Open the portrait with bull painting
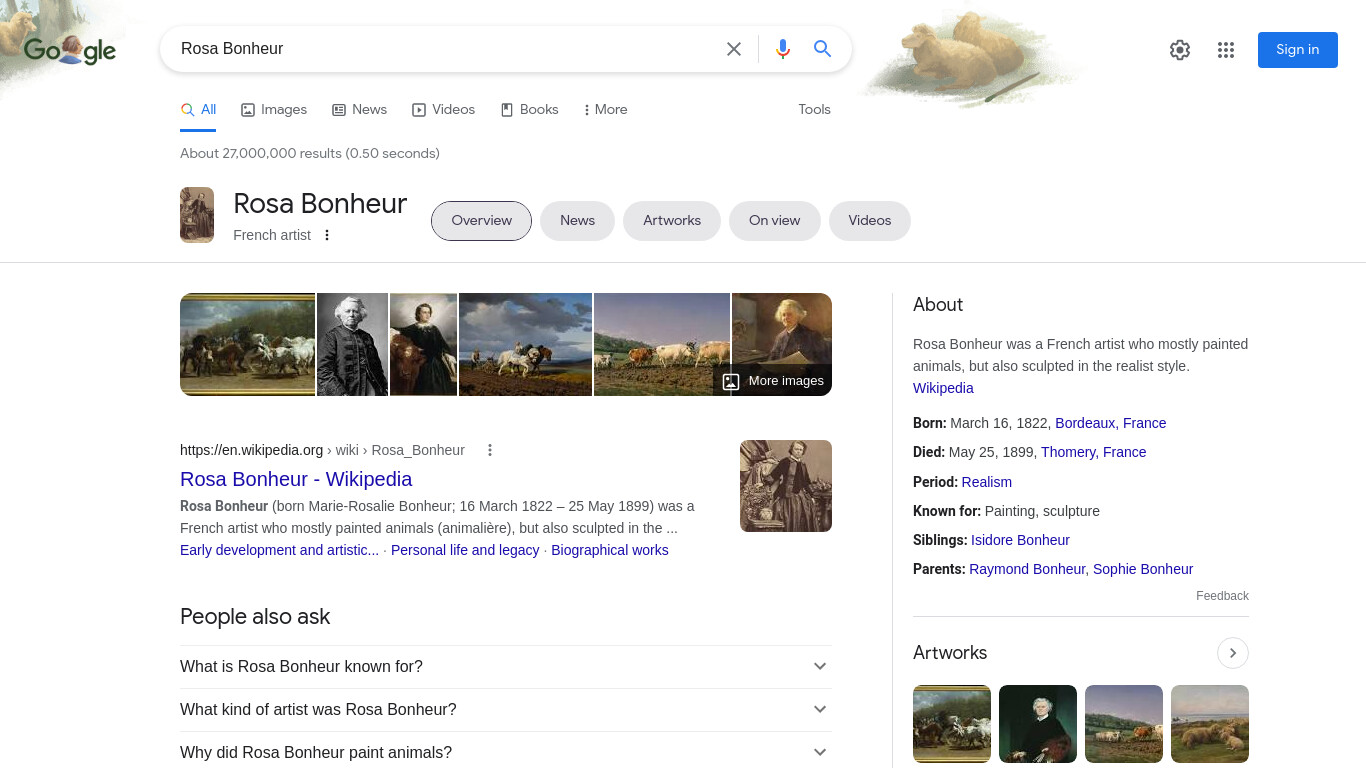1366x768 pixels. 423,344
